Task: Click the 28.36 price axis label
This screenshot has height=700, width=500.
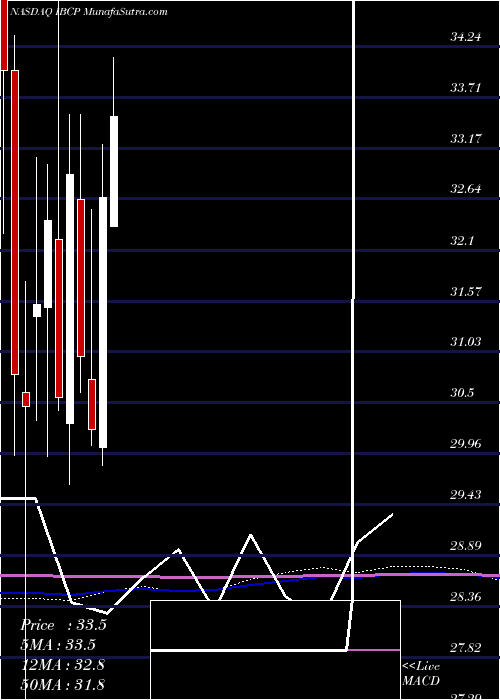Action: pos(465,597)
